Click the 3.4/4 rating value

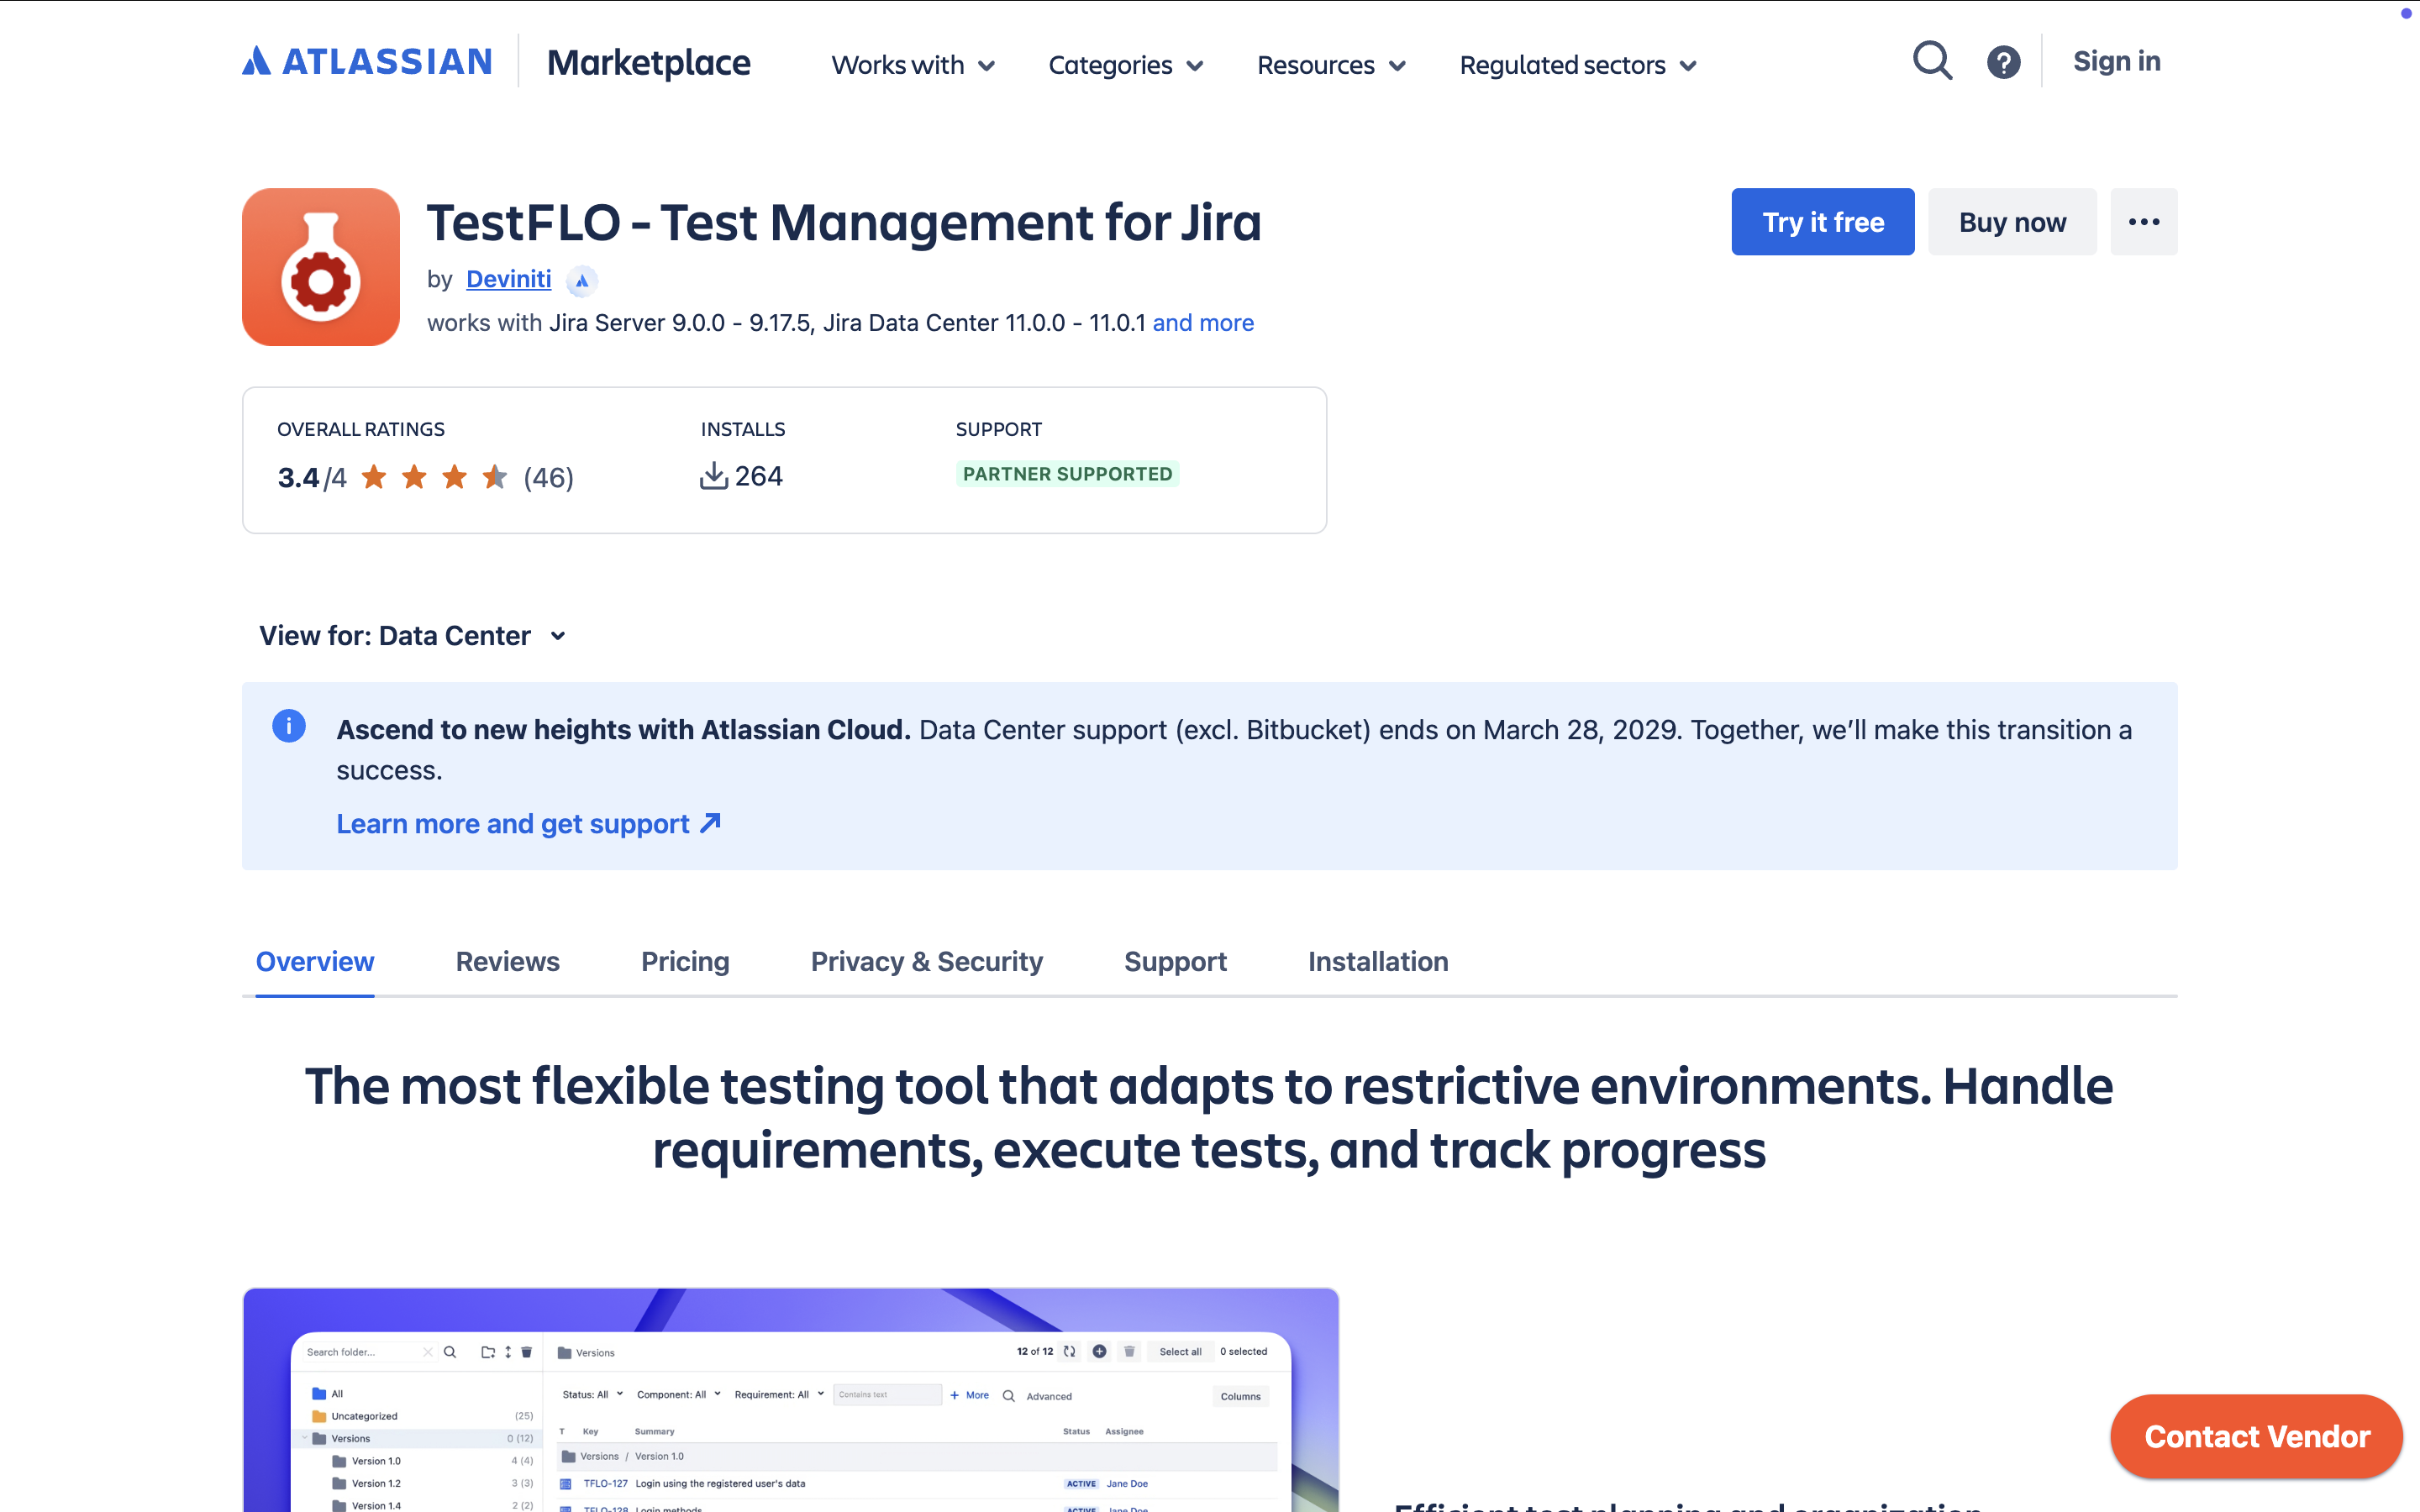[312, 478]
